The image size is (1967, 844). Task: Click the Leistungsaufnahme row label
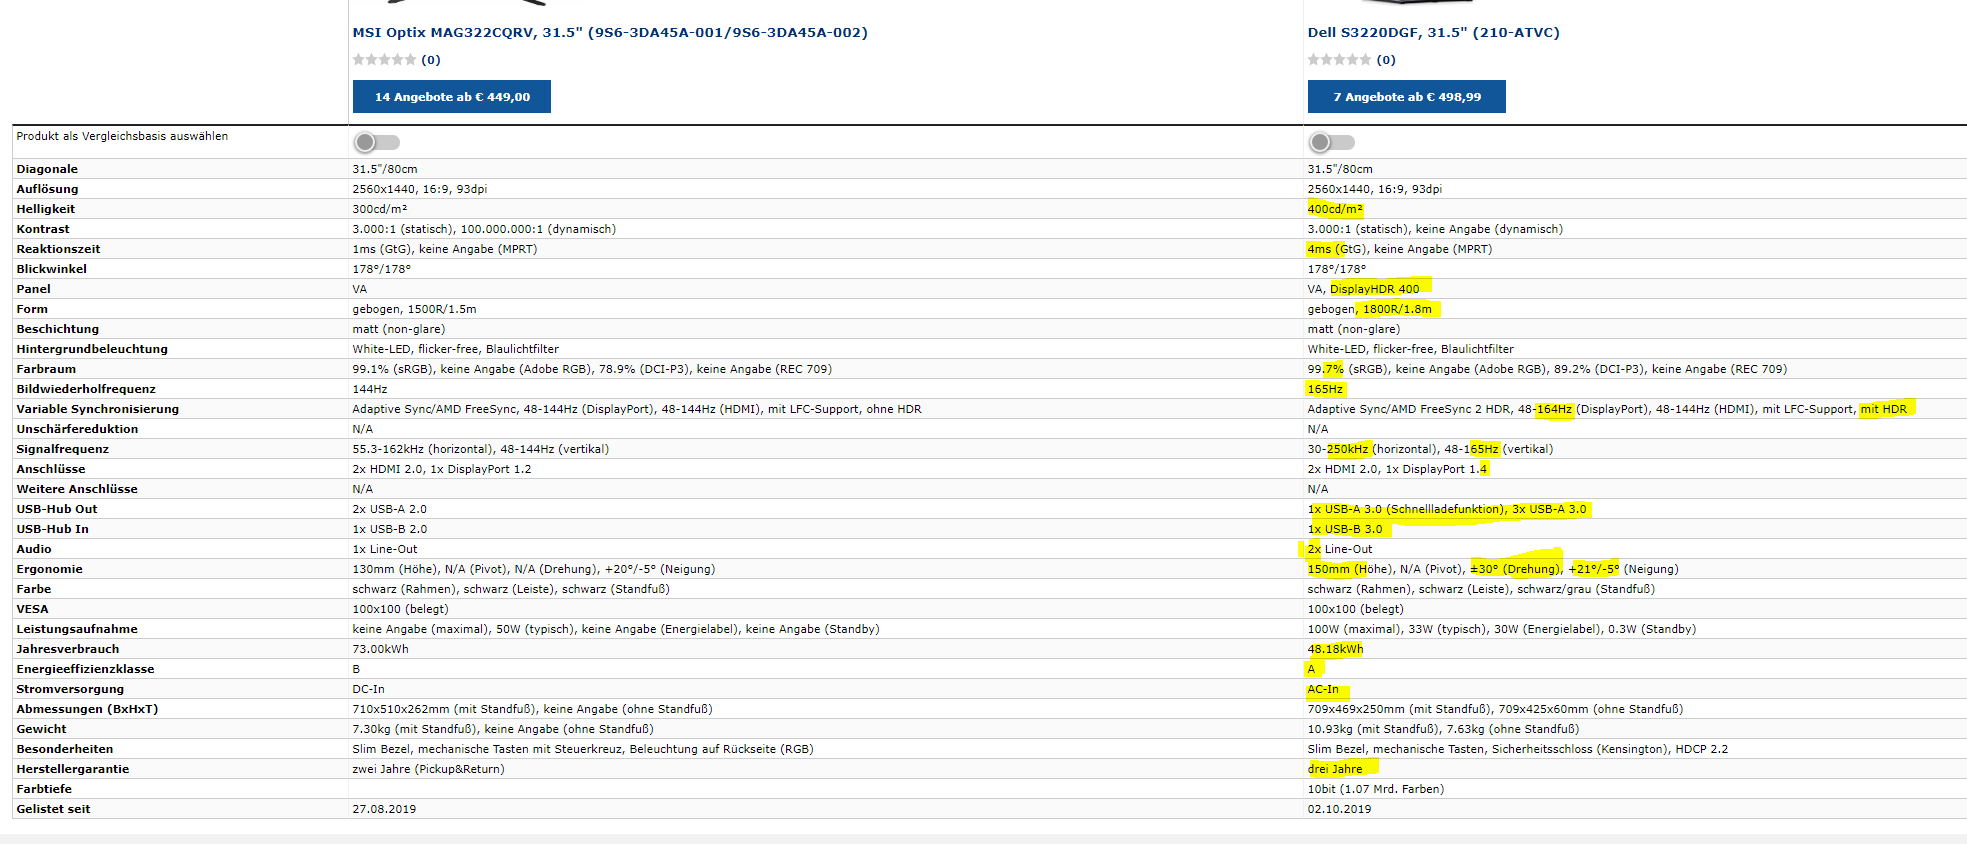click(77, 629)
